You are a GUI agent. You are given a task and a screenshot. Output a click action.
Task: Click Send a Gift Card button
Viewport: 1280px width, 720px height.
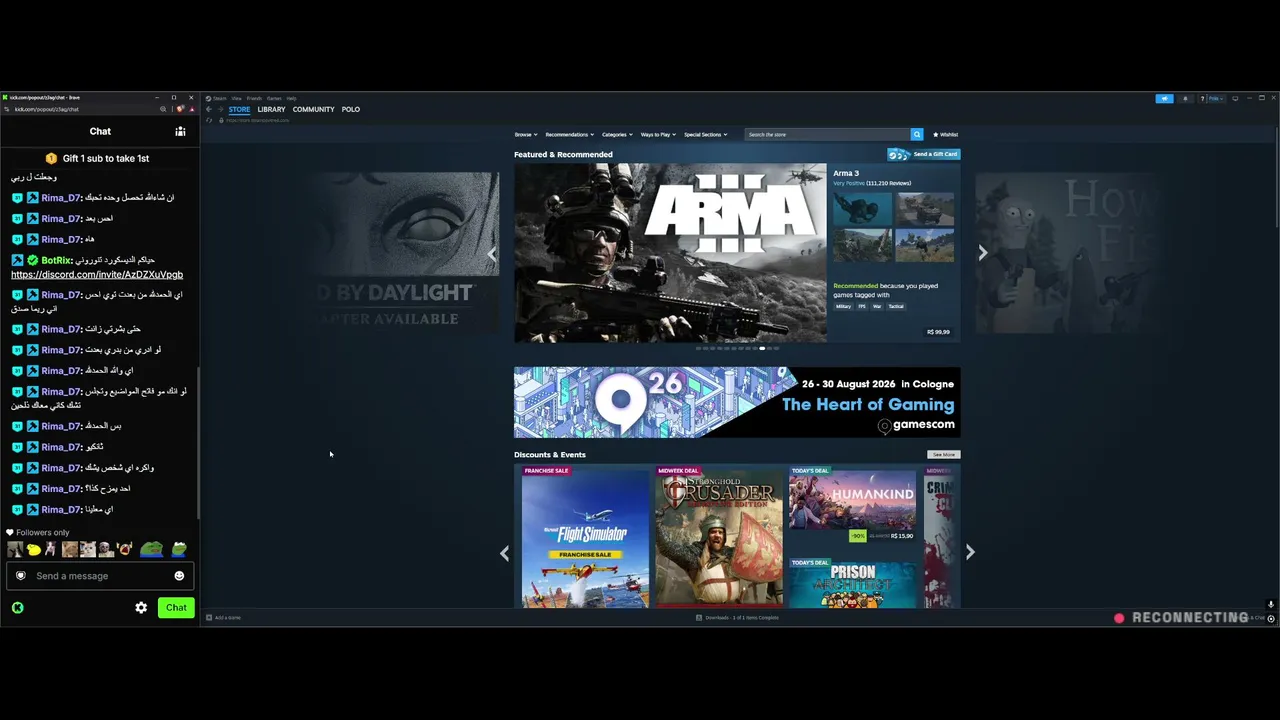click(924, 154)
